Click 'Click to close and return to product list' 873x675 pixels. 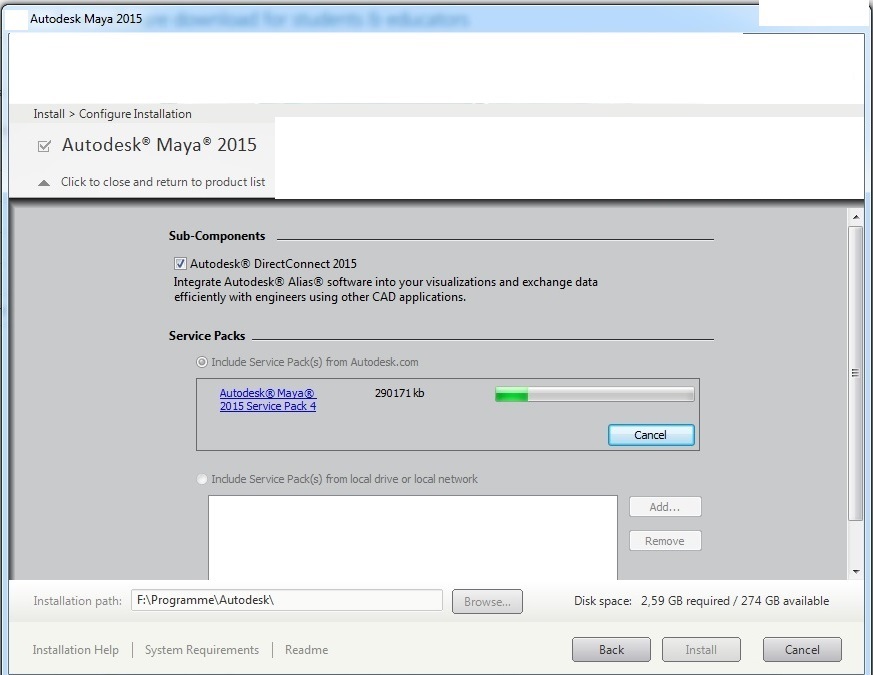[163, 182]
